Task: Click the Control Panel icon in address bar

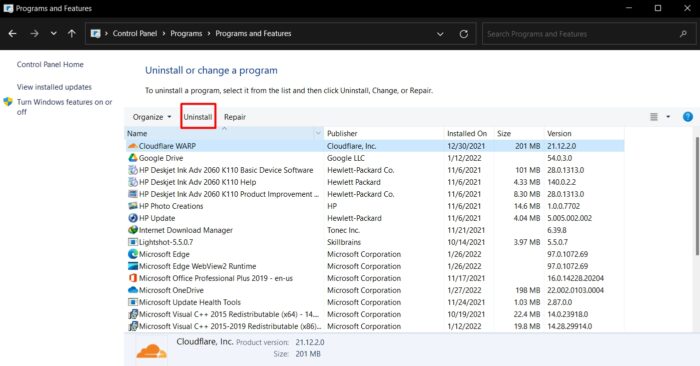Action: (x=96, y=33)
